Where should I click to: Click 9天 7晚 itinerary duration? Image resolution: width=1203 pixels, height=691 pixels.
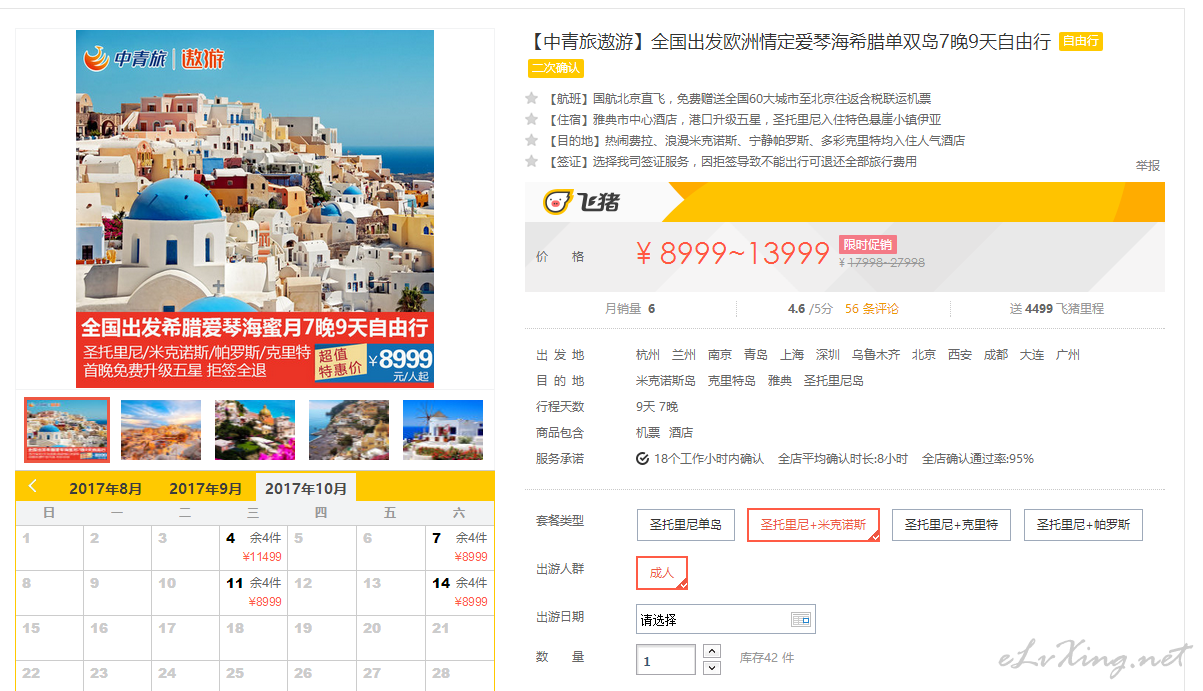click(657, 407)
